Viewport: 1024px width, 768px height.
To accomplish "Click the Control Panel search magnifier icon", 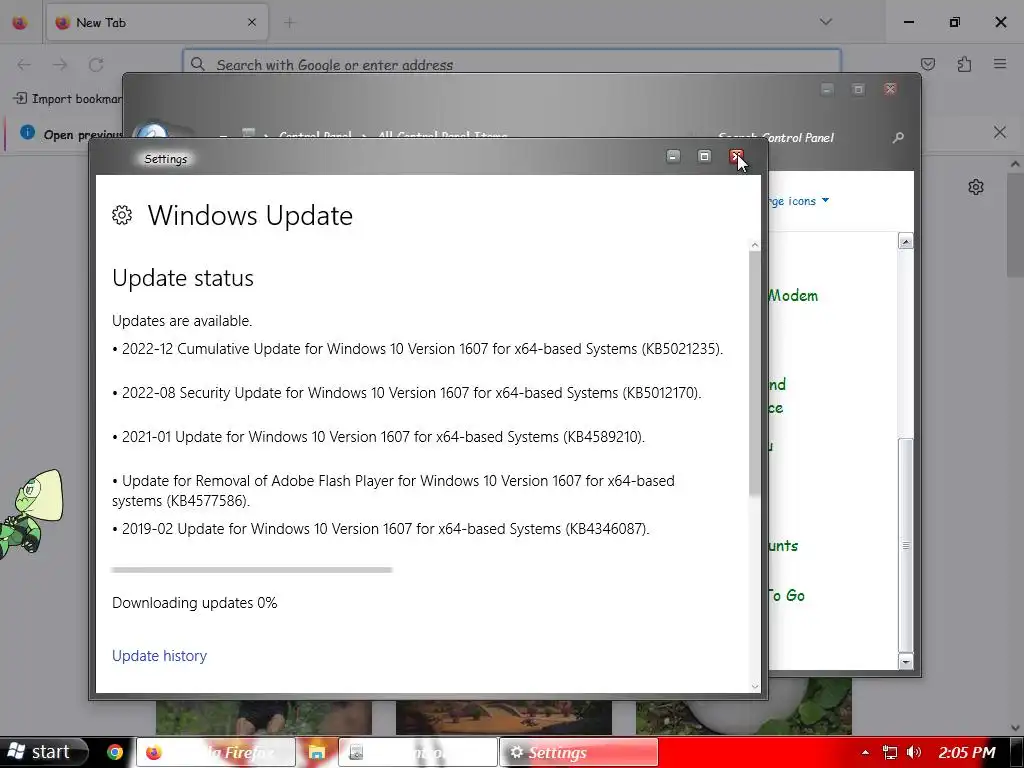I will [x=899, y=138].
